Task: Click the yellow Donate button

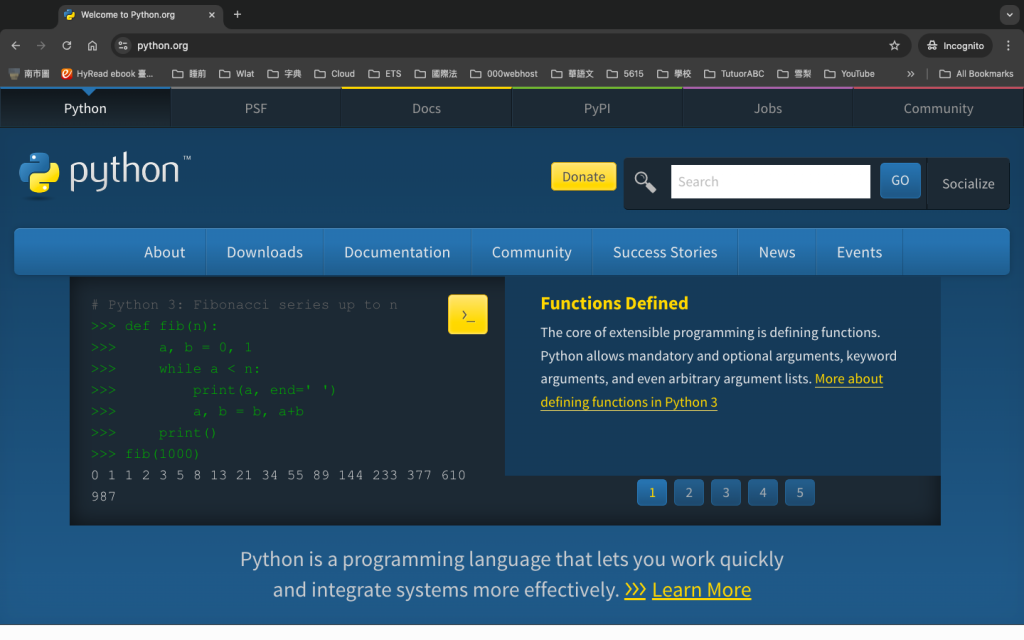Action: pos(583,177)
